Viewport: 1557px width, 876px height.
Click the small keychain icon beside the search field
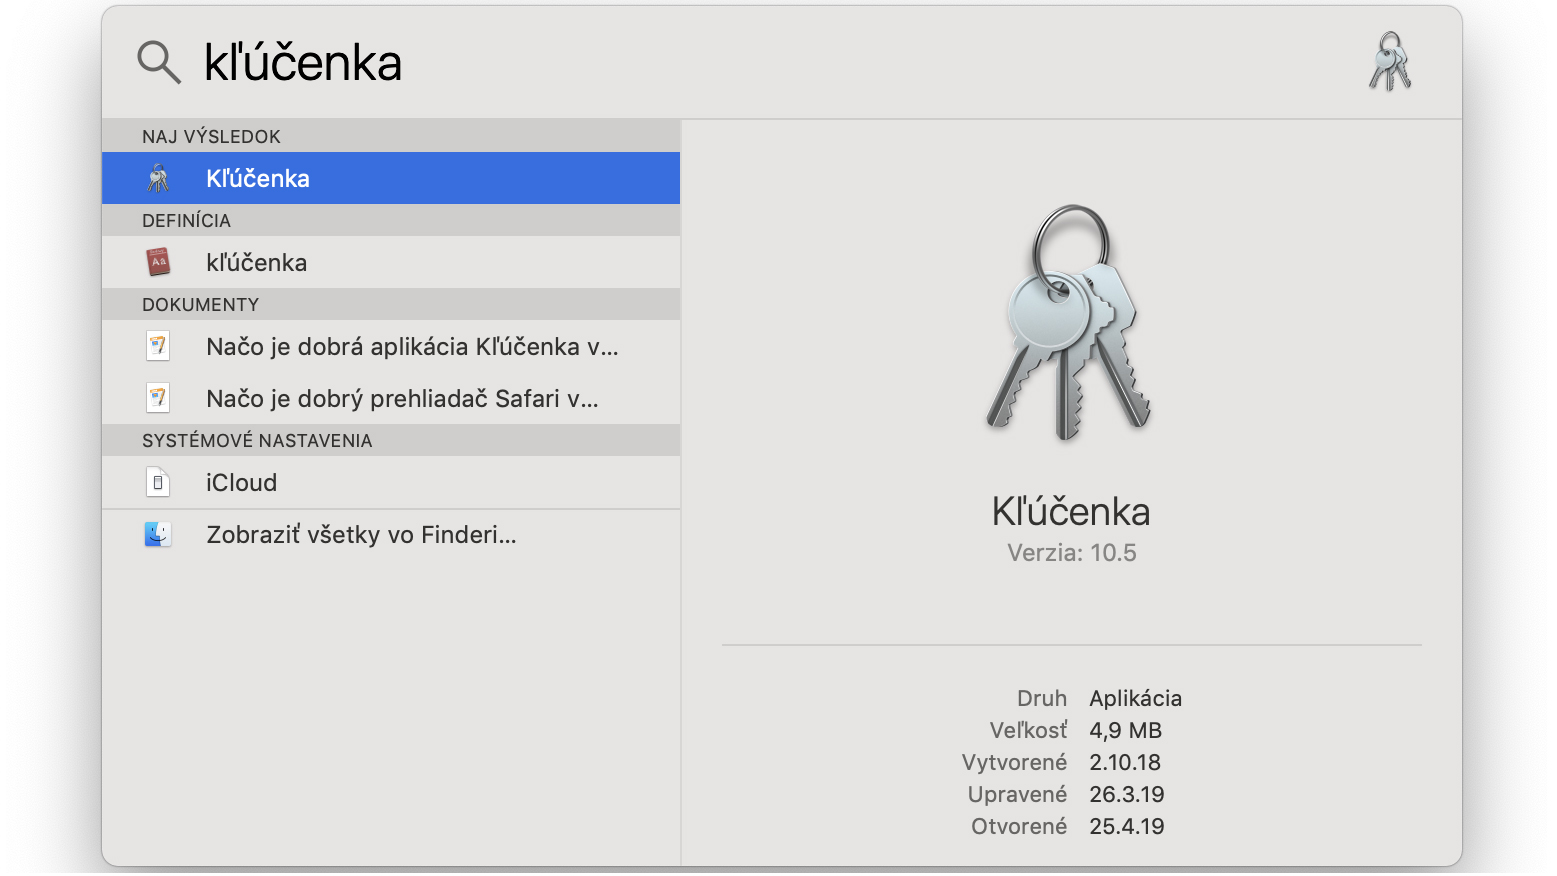pyautogui.click(x=1390, y=62)
